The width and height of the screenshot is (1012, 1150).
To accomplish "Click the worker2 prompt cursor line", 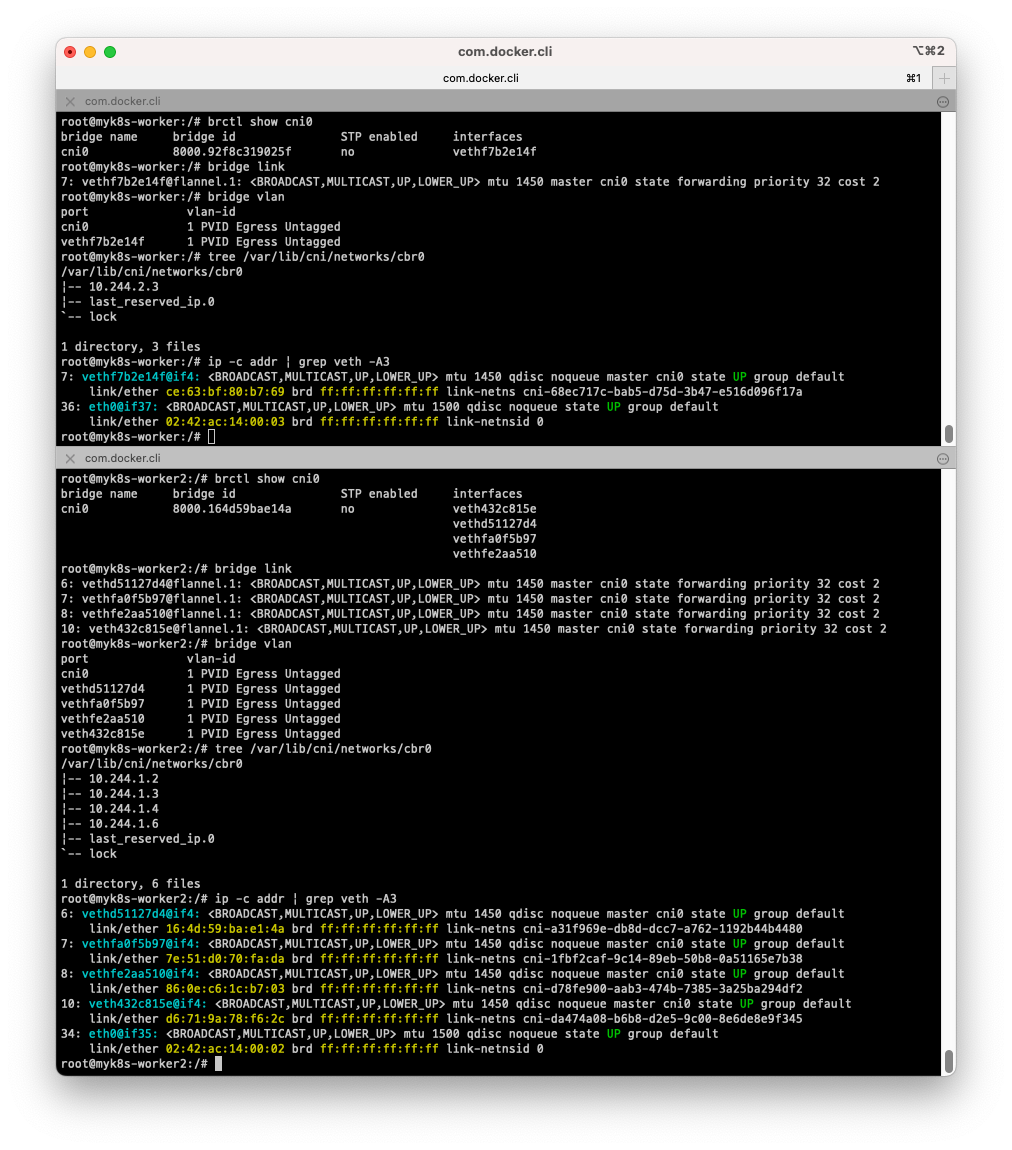I will 141,1064.
